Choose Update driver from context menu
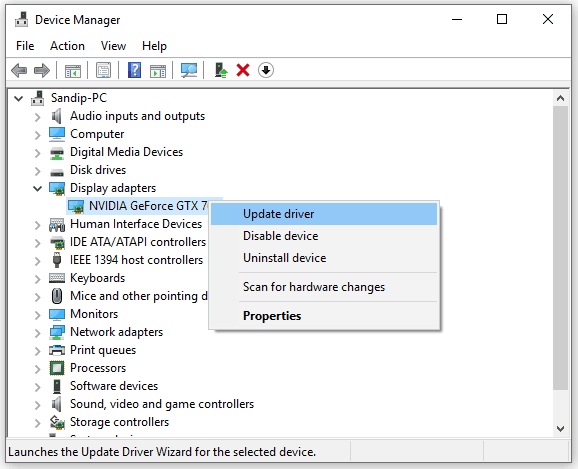 [x=324, y=214]
